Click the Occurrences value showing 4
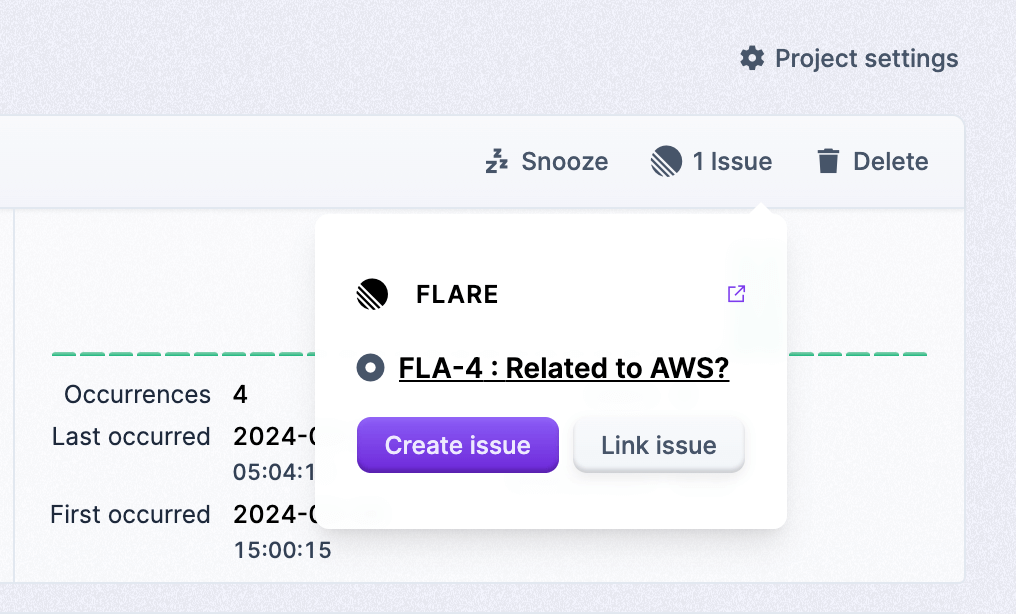The width and height of the screenshot is (1016, 614). point(239,394)
